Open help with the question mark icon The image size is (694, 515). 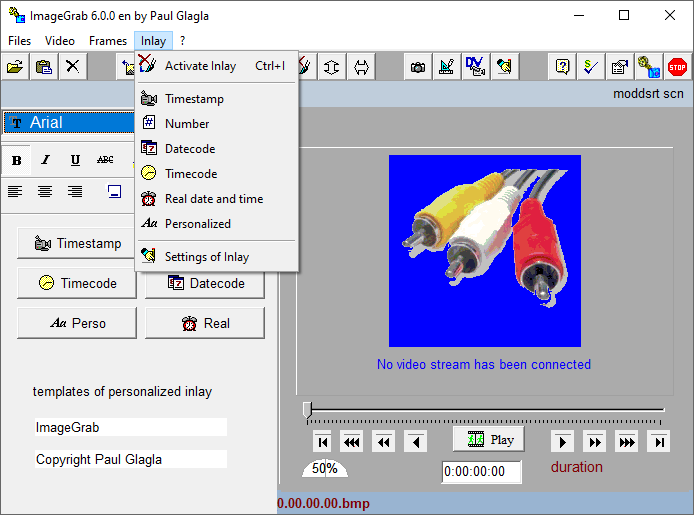(562, 67)
